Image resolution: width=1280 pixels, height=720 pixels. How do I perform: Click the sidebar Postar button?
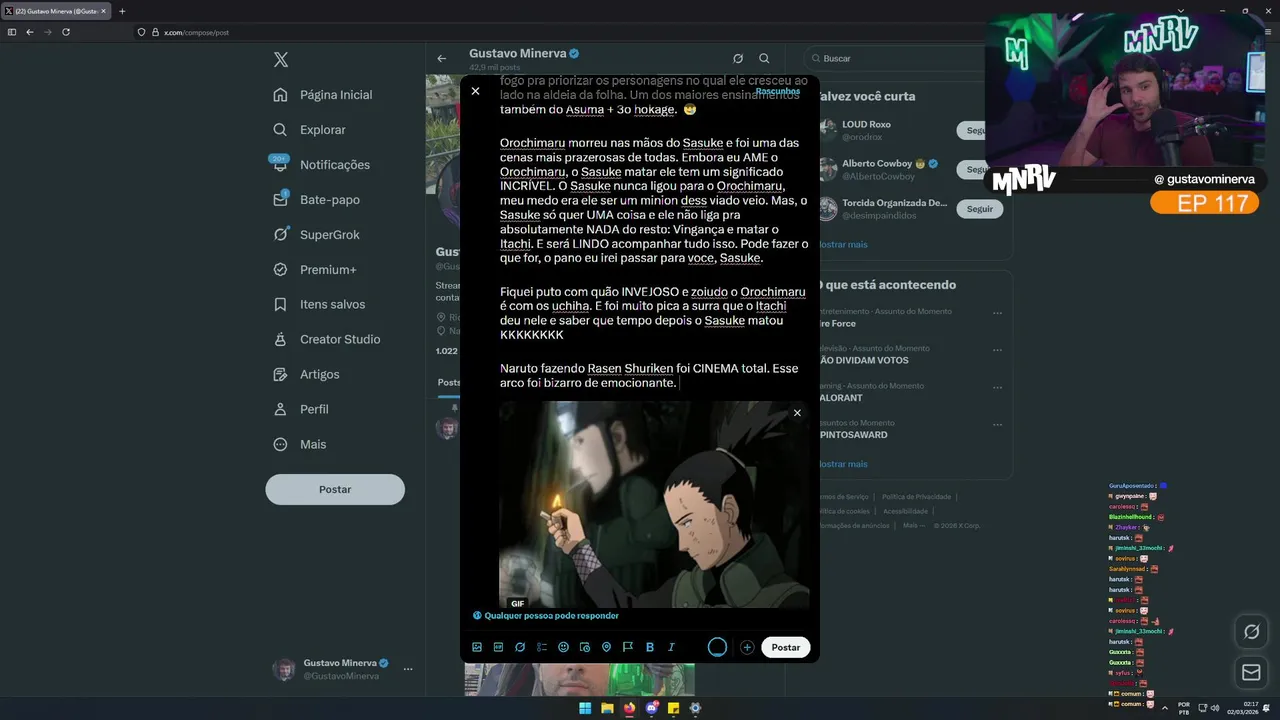(335, 489)
